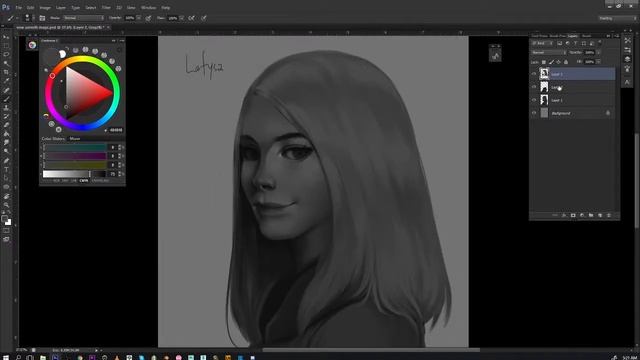The width and height of the screenshot is (640, 360).
Task: Open the layer Opacity arrow in Layers panel
Action: [598, 53]
